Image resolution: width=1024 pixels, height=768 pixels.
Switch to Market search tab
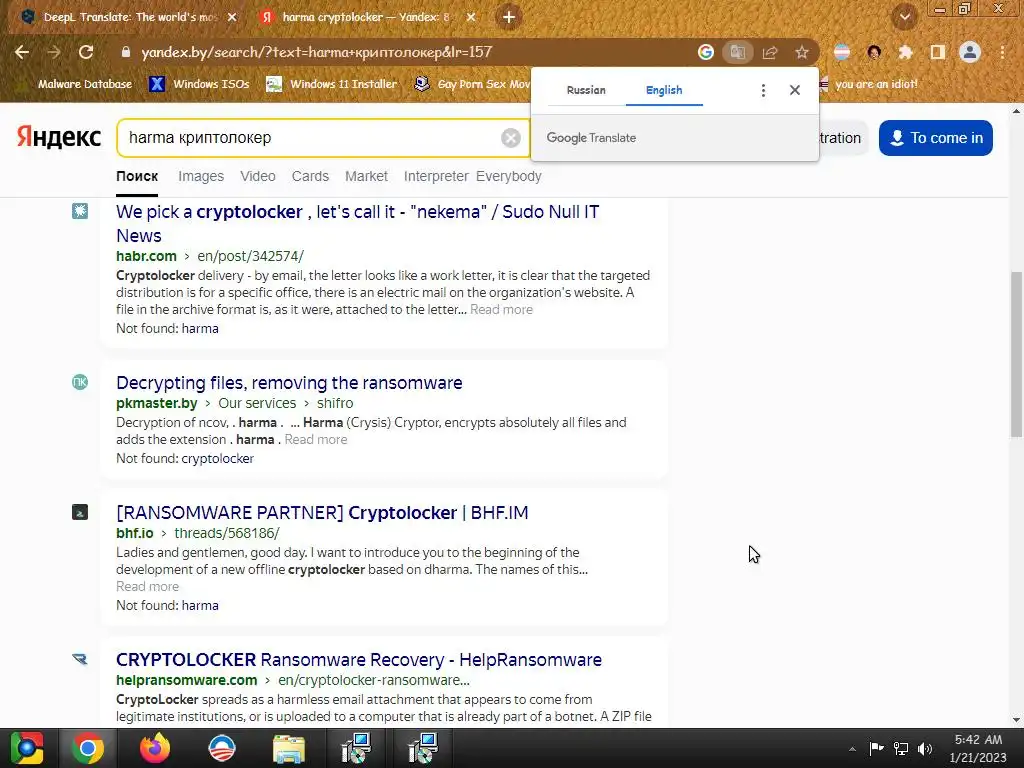(366, 176)
